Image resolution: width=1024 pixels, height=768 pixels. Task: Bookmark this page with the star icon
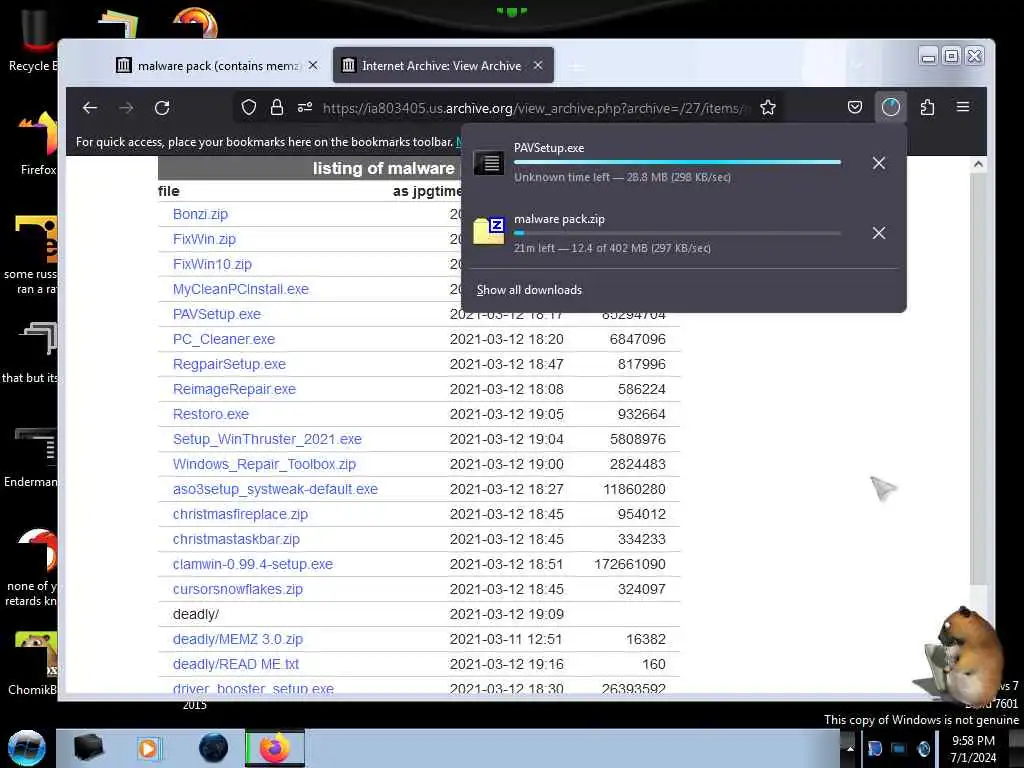pos(768,108)
